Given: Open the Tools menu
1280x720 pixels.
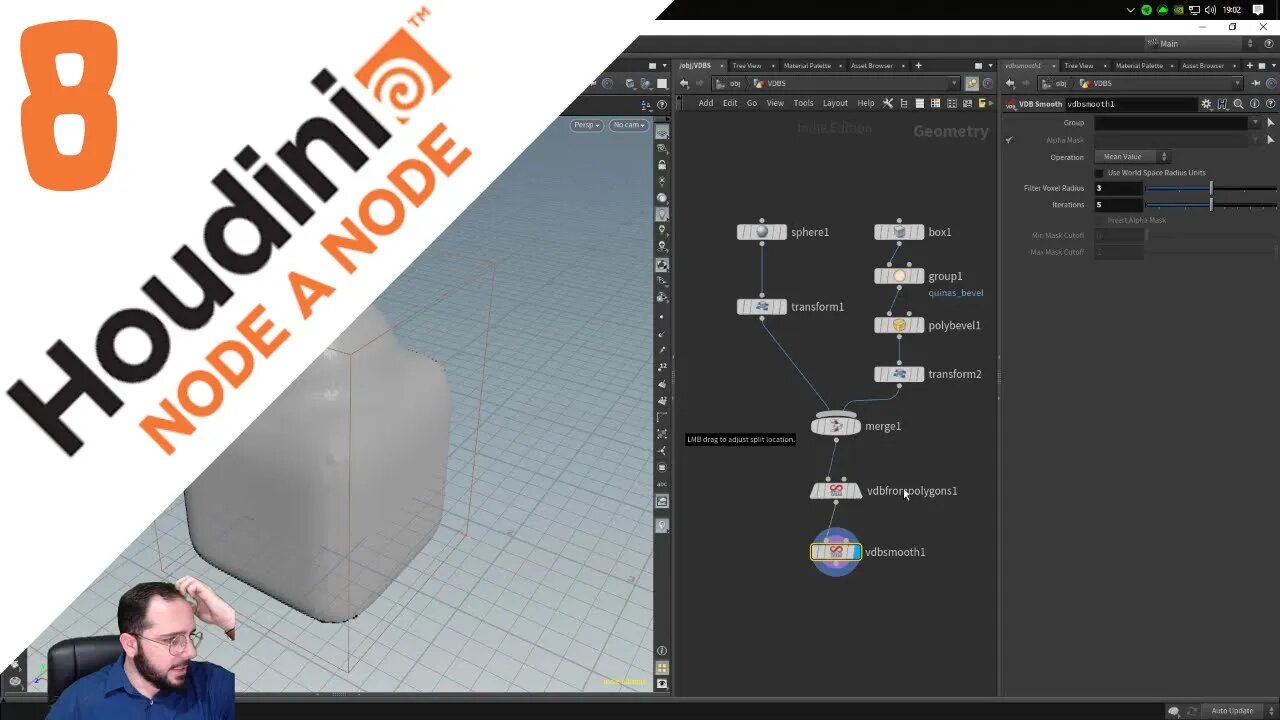Looking at the screenshot, I should point(804,103).
